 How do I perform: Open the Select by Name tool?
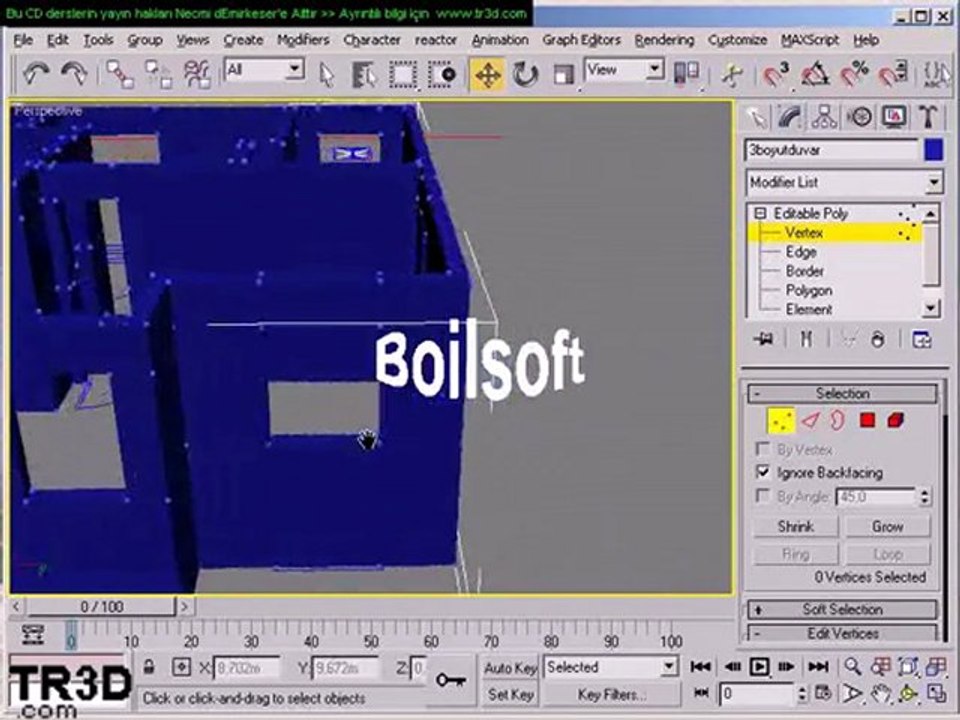click(x=364, y=75)
